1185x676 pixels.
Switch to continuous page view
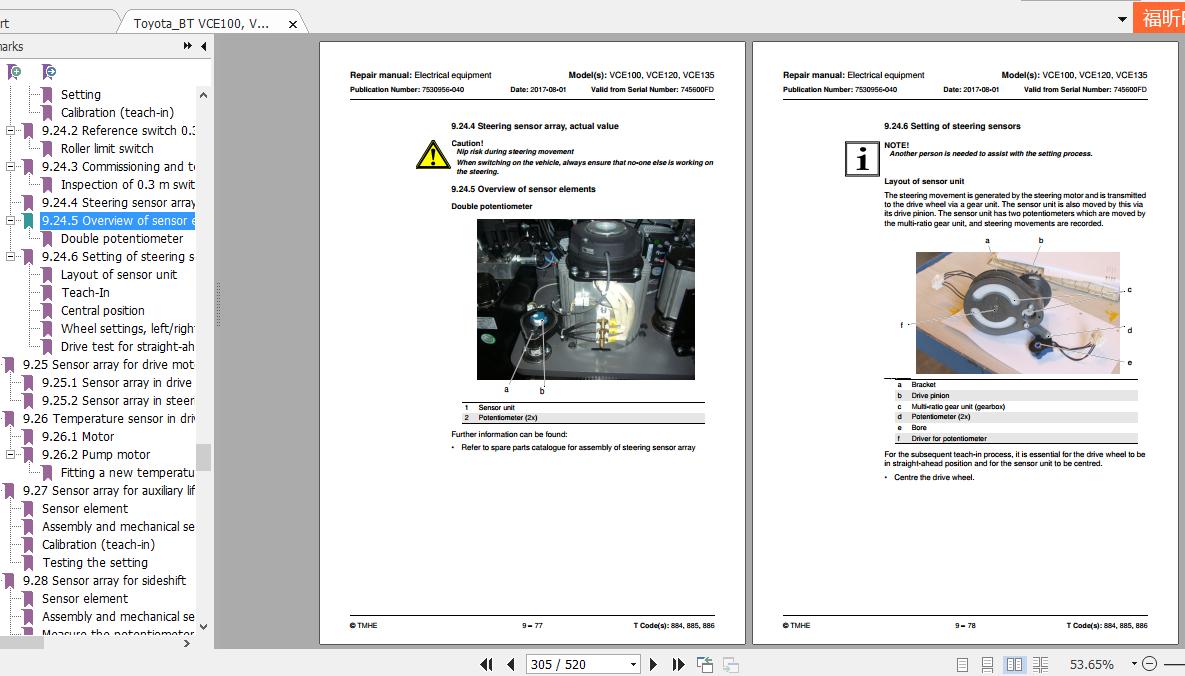(987, 665)
